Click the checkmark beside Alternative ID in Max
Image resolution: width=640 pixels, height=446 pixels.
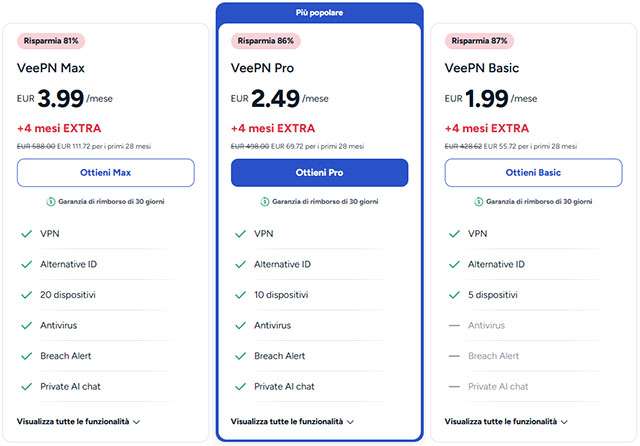(25, 264)
